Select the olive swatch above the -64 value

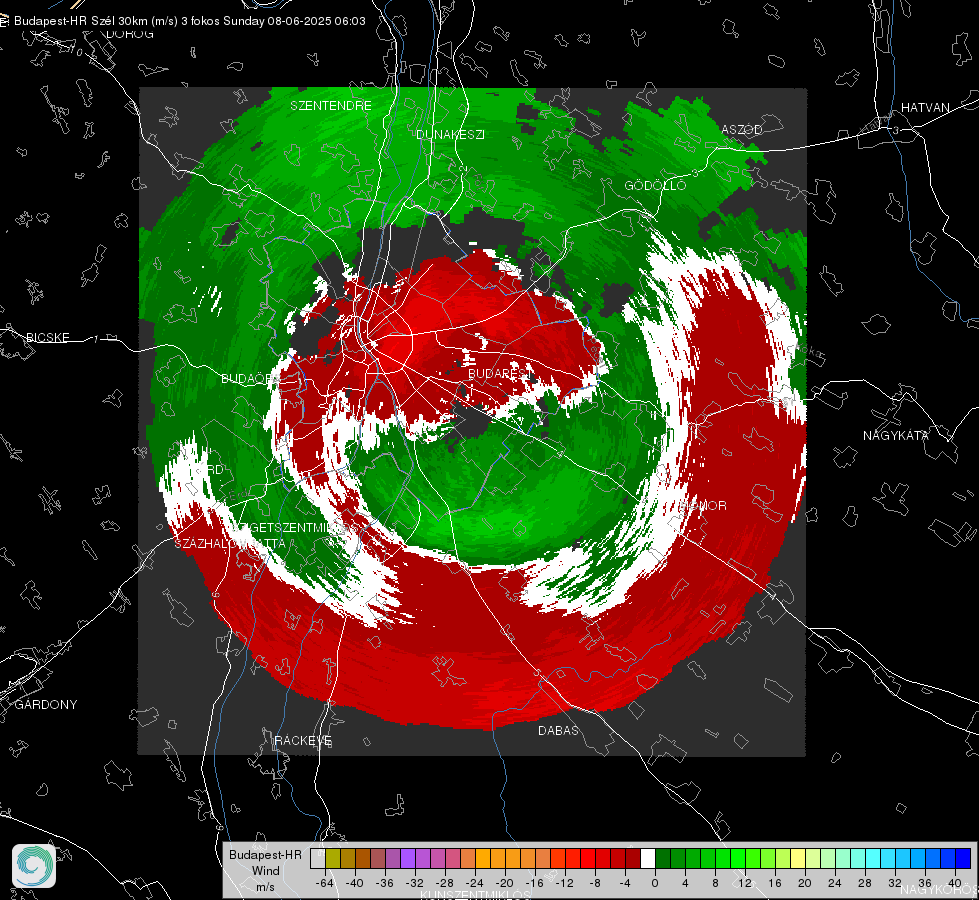point(332,858)
